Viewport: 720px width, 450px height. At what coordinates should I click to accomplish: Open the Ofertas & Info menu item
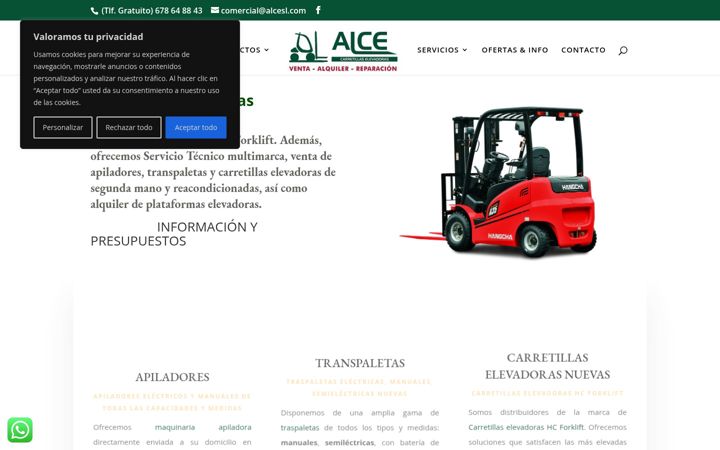(x=515, y=50)
